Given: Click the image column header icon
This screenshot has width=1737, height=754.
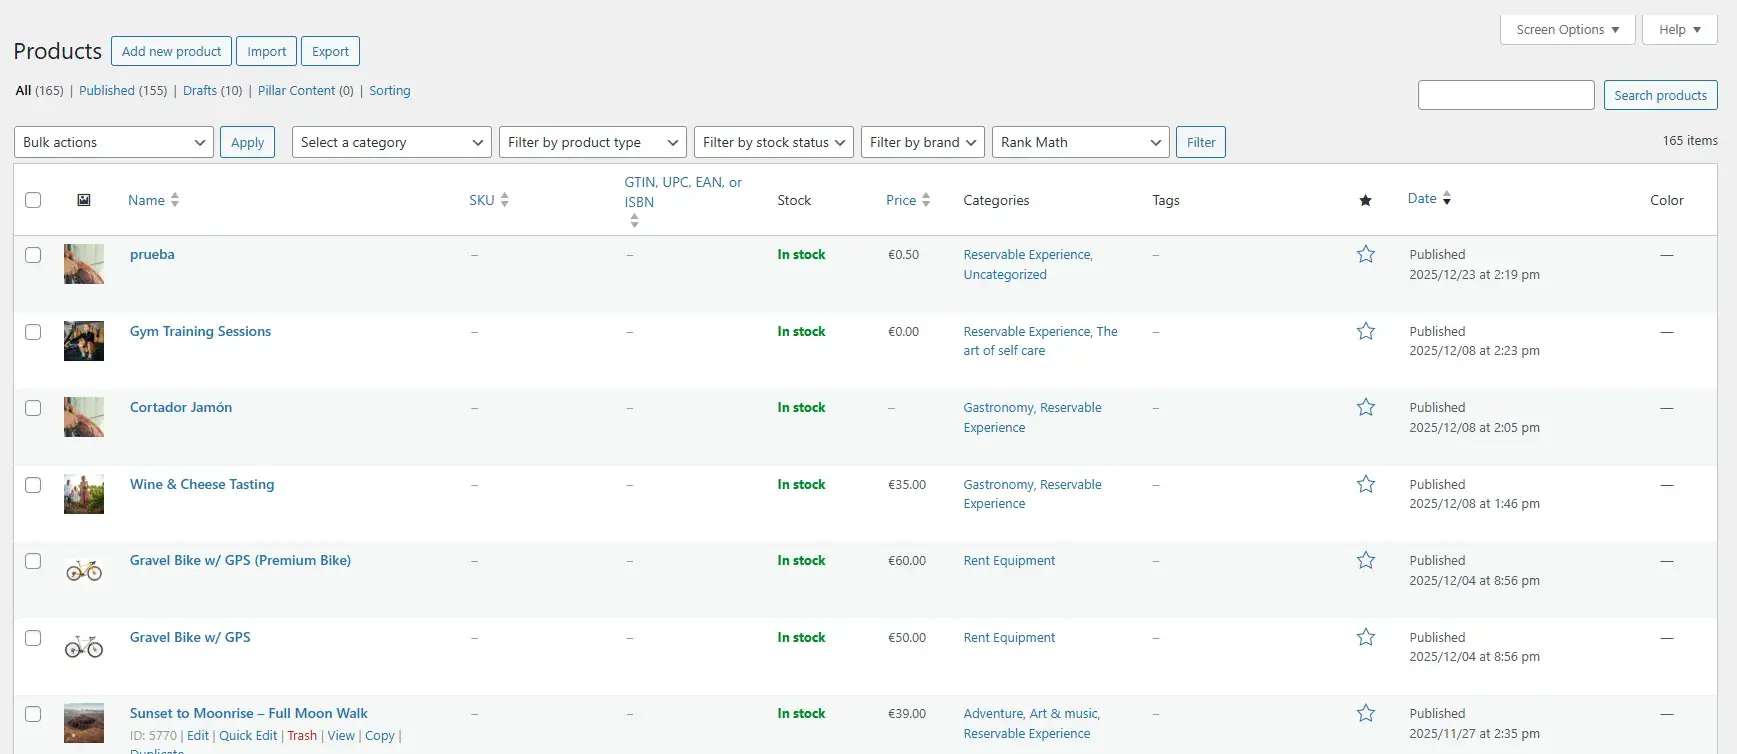Looking at the screenshot, I should (x=84, y=200).
